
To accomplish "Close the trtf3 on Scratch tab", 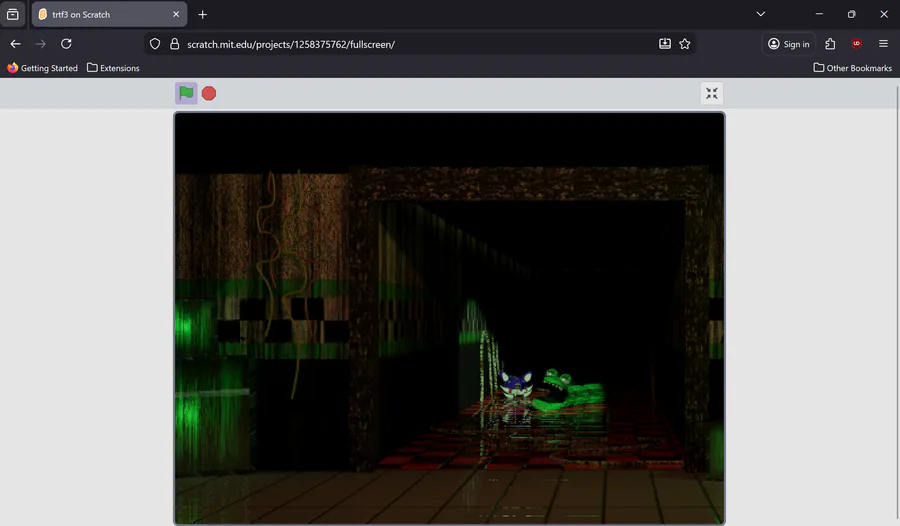I will coord(176,14).
